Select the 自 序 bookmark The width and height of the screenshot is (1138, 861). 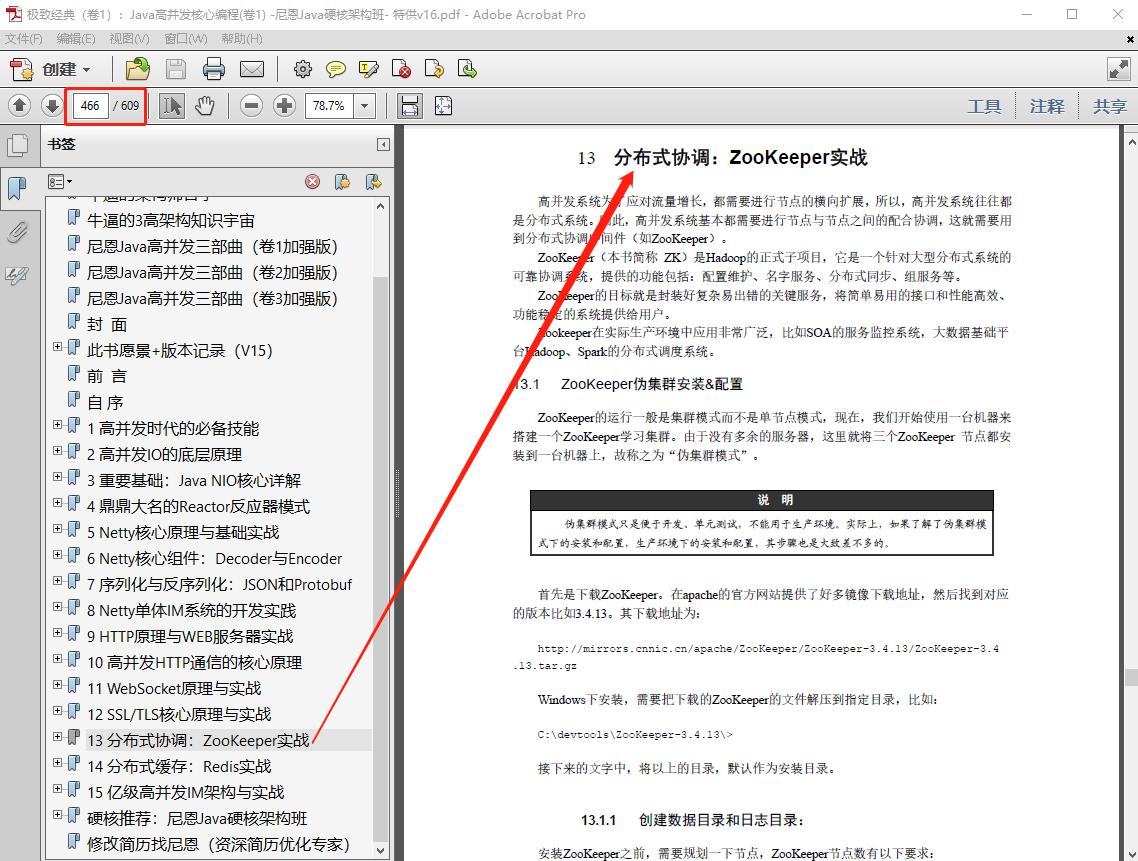pyautogui.click(x=105, y=402)
